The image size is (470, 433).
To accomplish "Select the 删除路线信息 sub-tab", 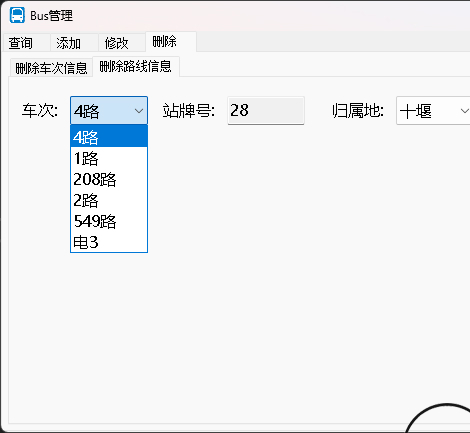I will pos(136,66).
